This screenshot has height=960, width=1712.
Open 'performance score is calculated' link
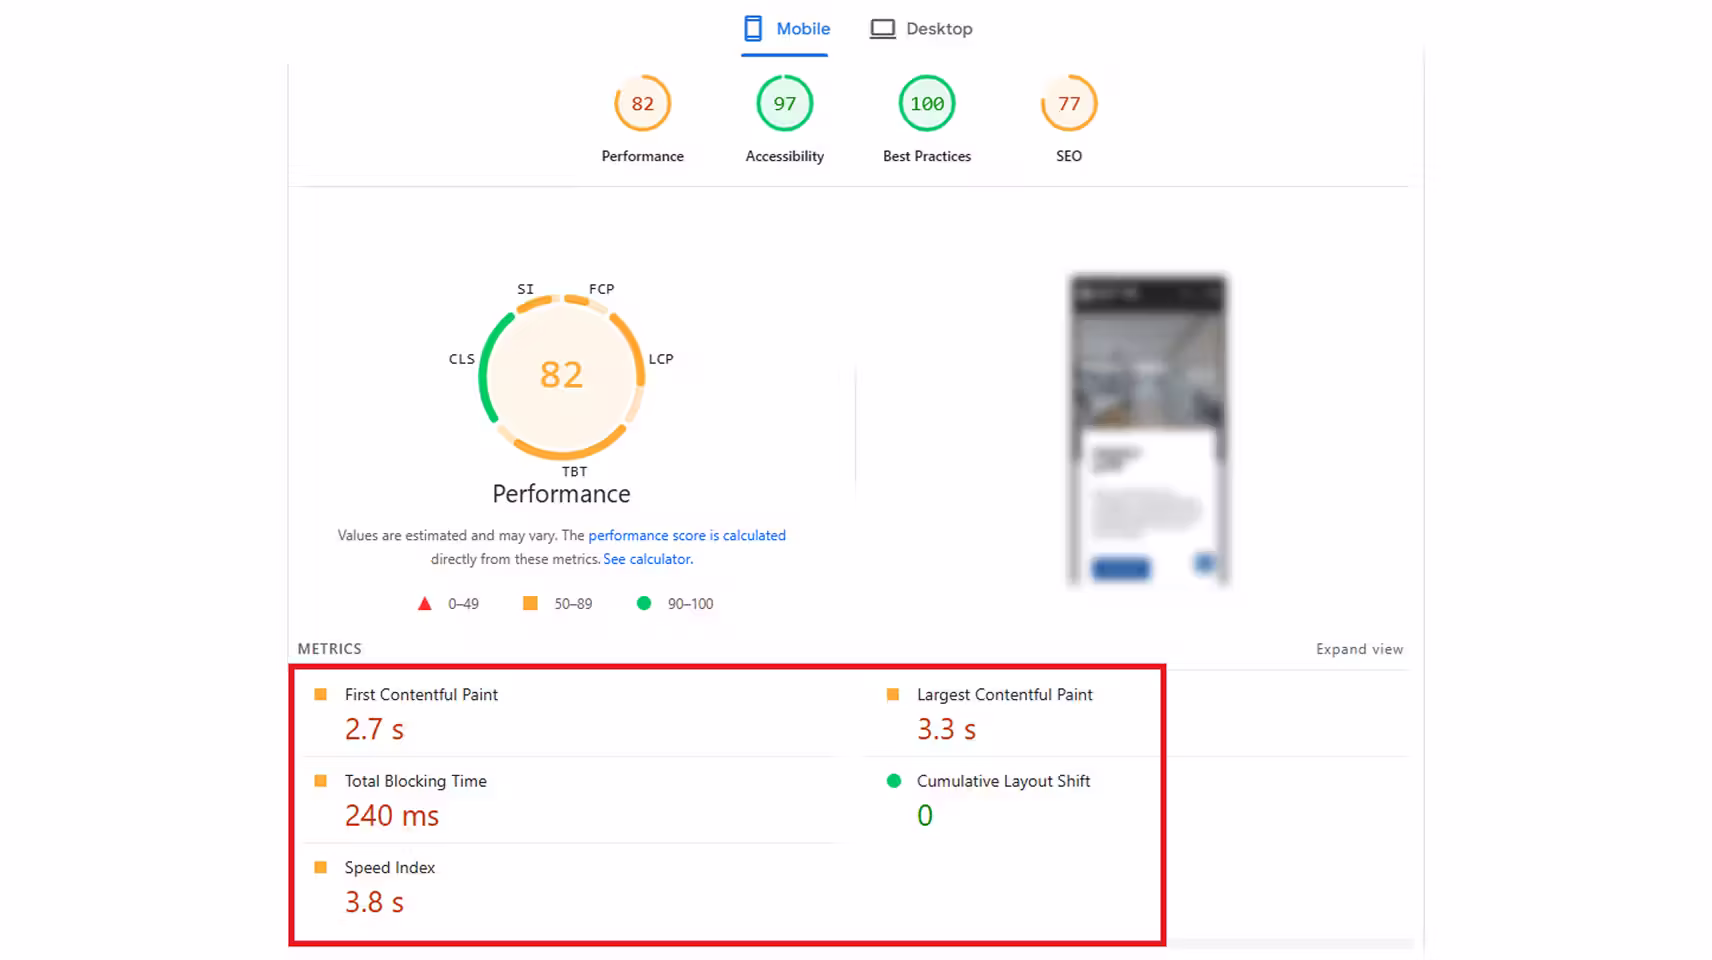pyautogui.click(x=687, y=535)
